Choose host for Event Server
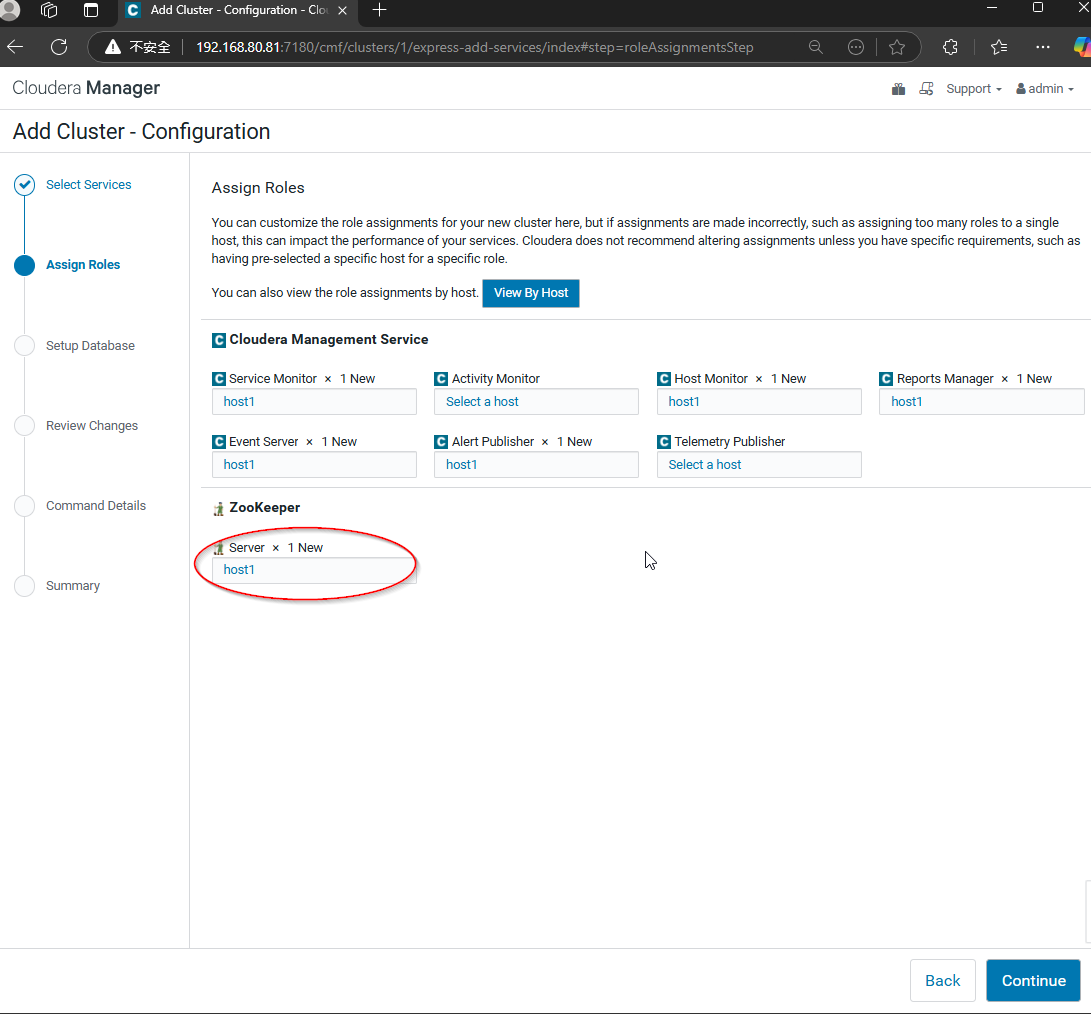Screen dimensions: 1091x1014 click(x=314, y=464)
